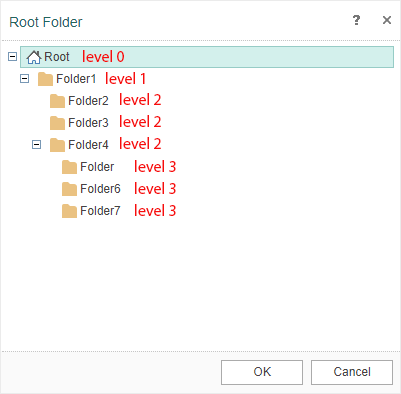Select the Folder7 tree item
Image resolution: width=401 pixels, height=394 pixels.
click(x=100, y=211)
